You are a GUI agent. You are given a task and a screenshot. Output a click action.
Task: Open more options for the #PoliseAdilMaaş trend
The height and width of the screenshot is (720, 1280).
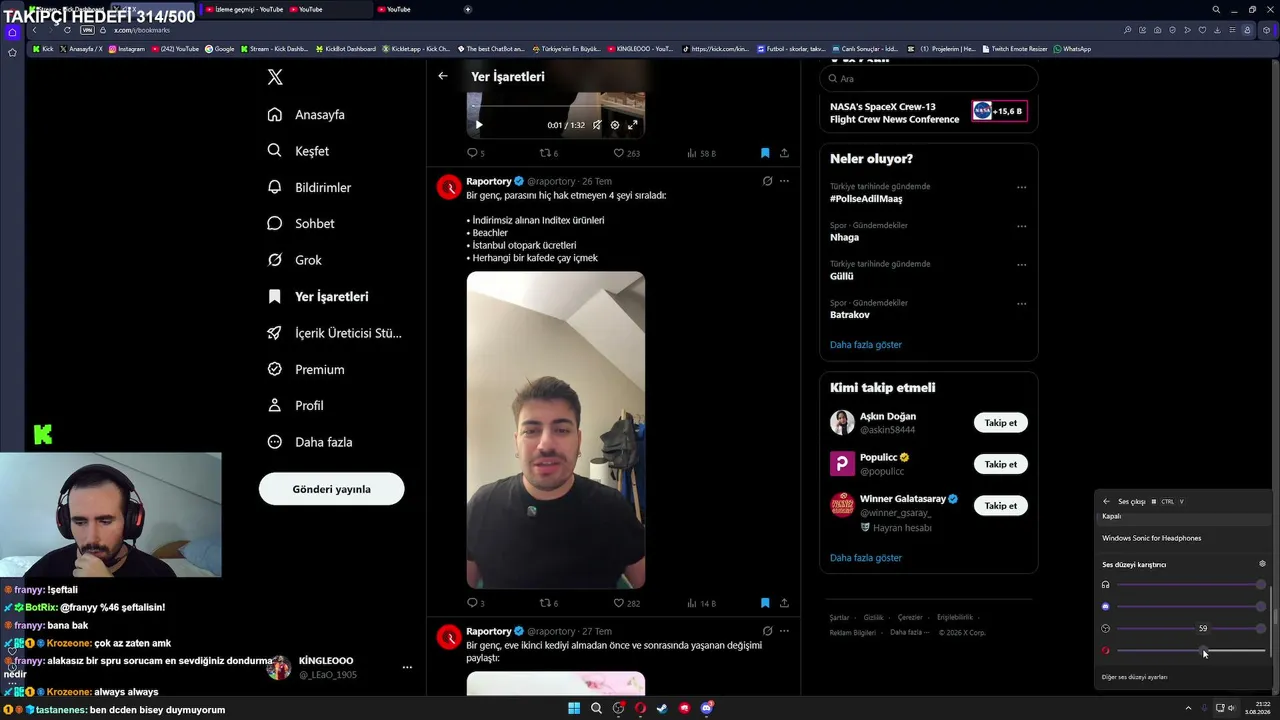(1021, 187)
